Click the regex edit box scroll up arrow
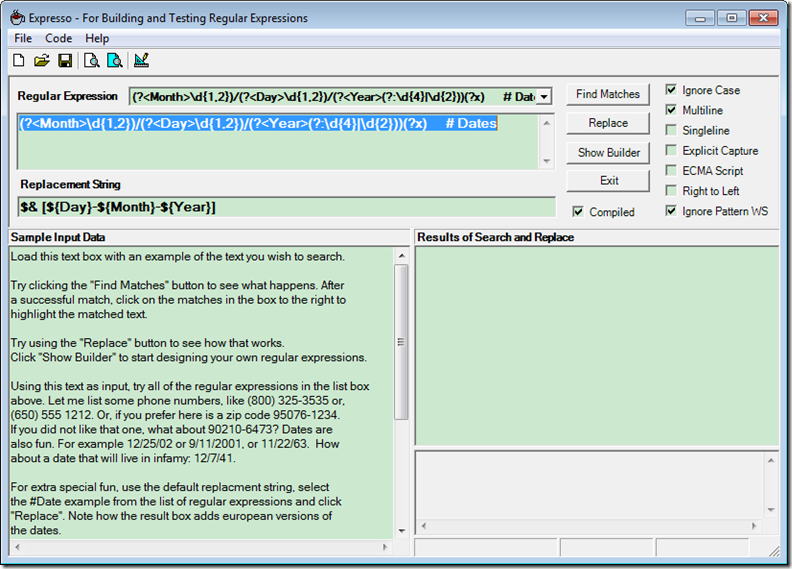This screenshot has width=792, height=569. point(546,123)
